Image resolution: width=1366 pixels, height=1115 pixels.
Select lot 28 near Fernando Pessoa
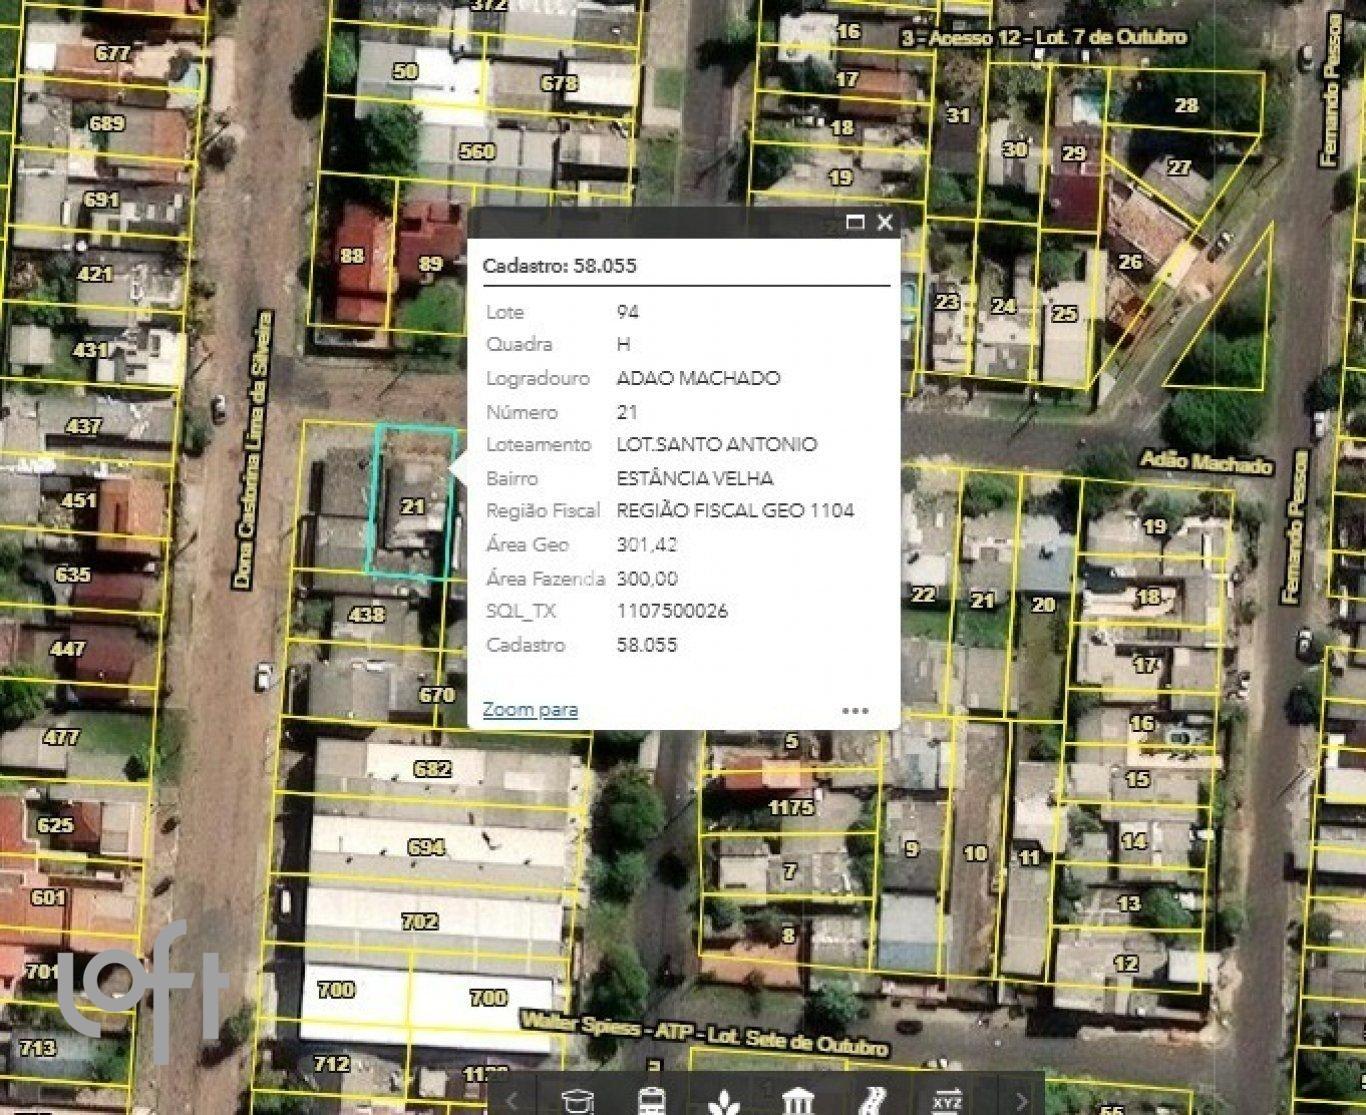(x=1186, y=104)
